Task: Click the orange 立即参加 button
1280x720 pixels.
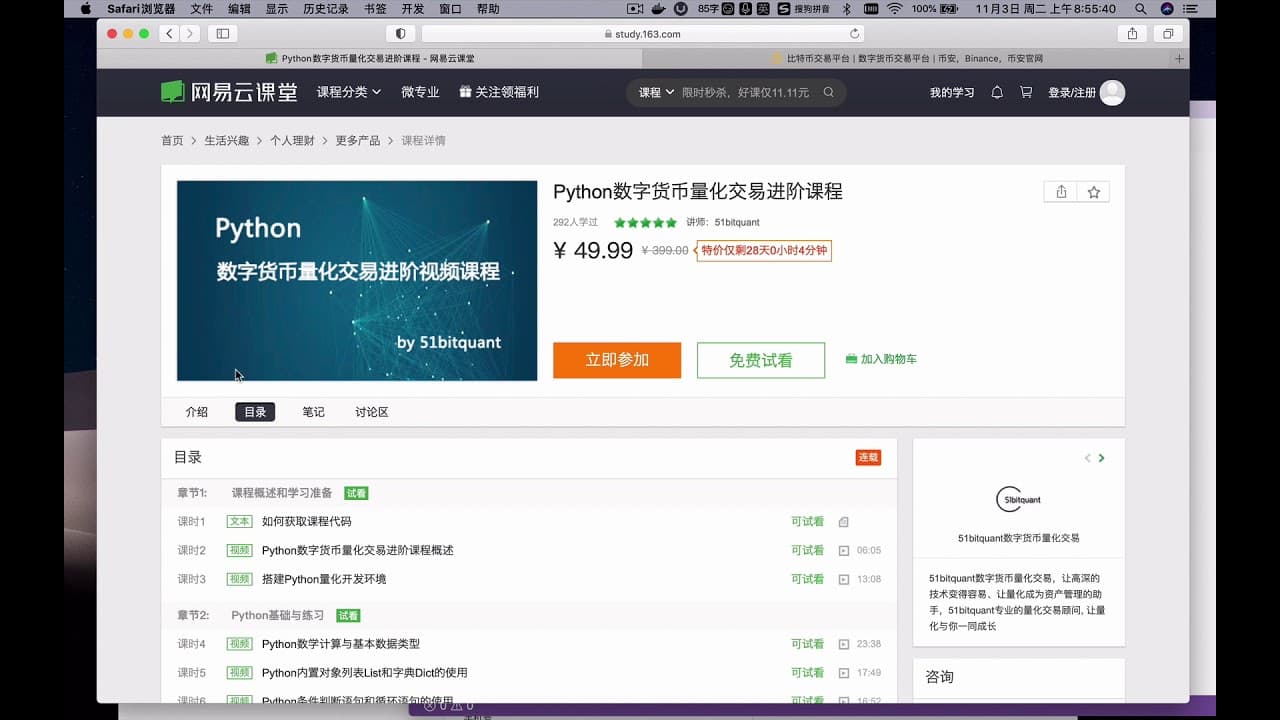Action: point(617,360)
